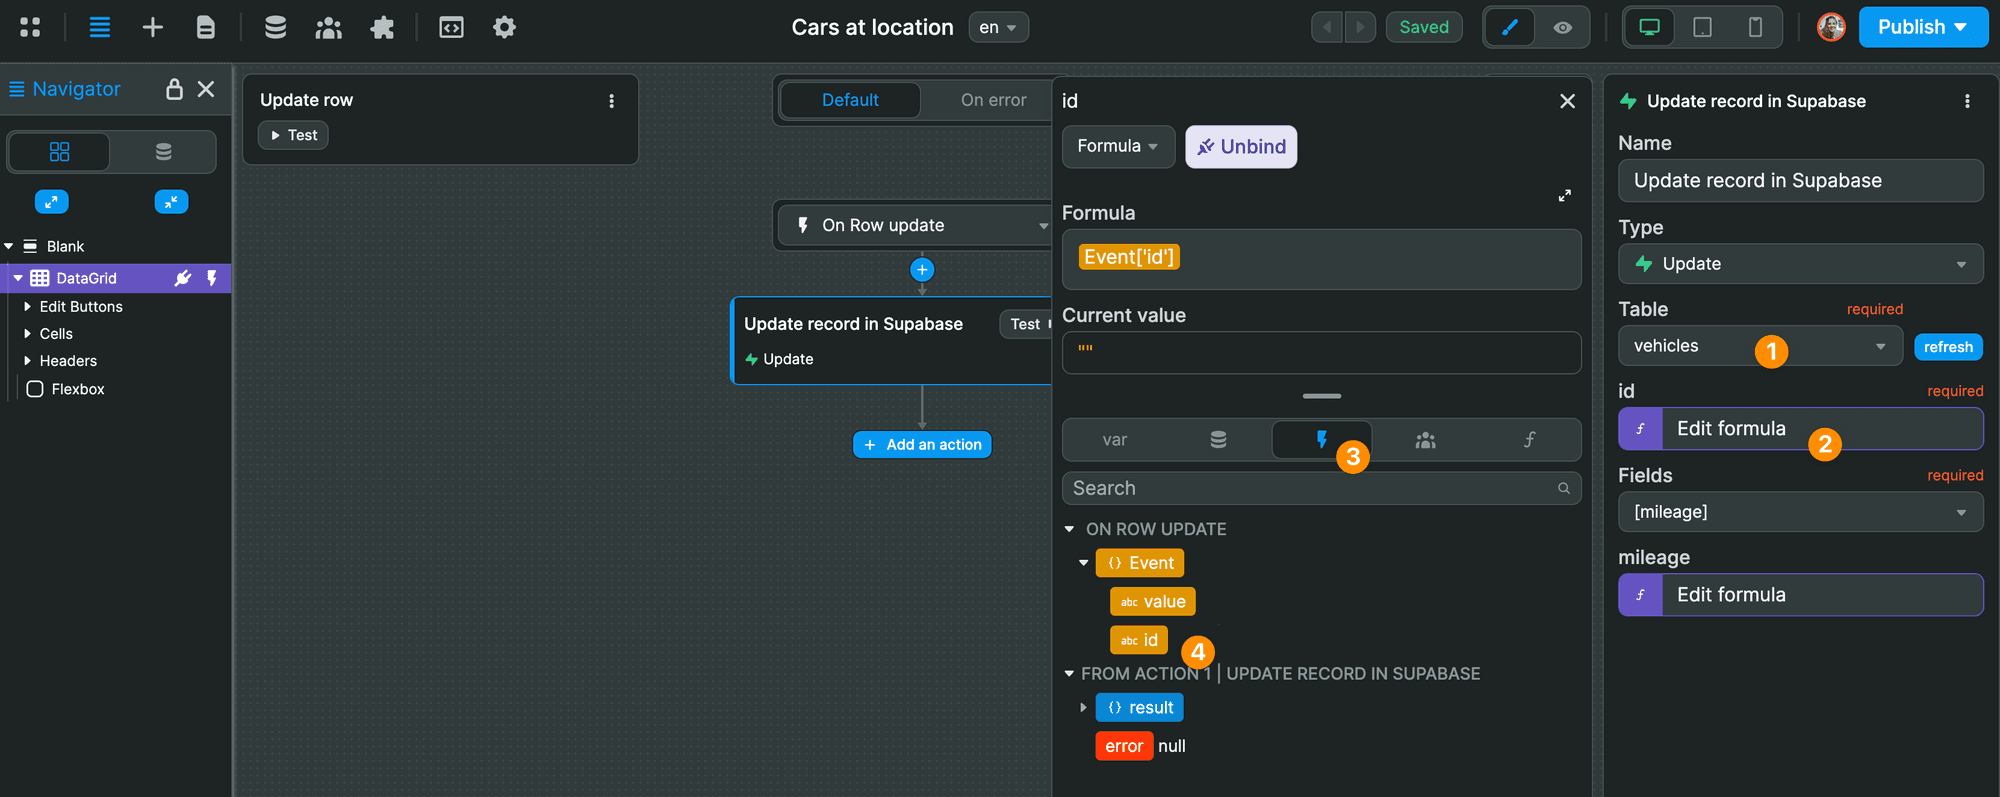
Task: Click the Test button under Update row
Action: click(293, 135)
